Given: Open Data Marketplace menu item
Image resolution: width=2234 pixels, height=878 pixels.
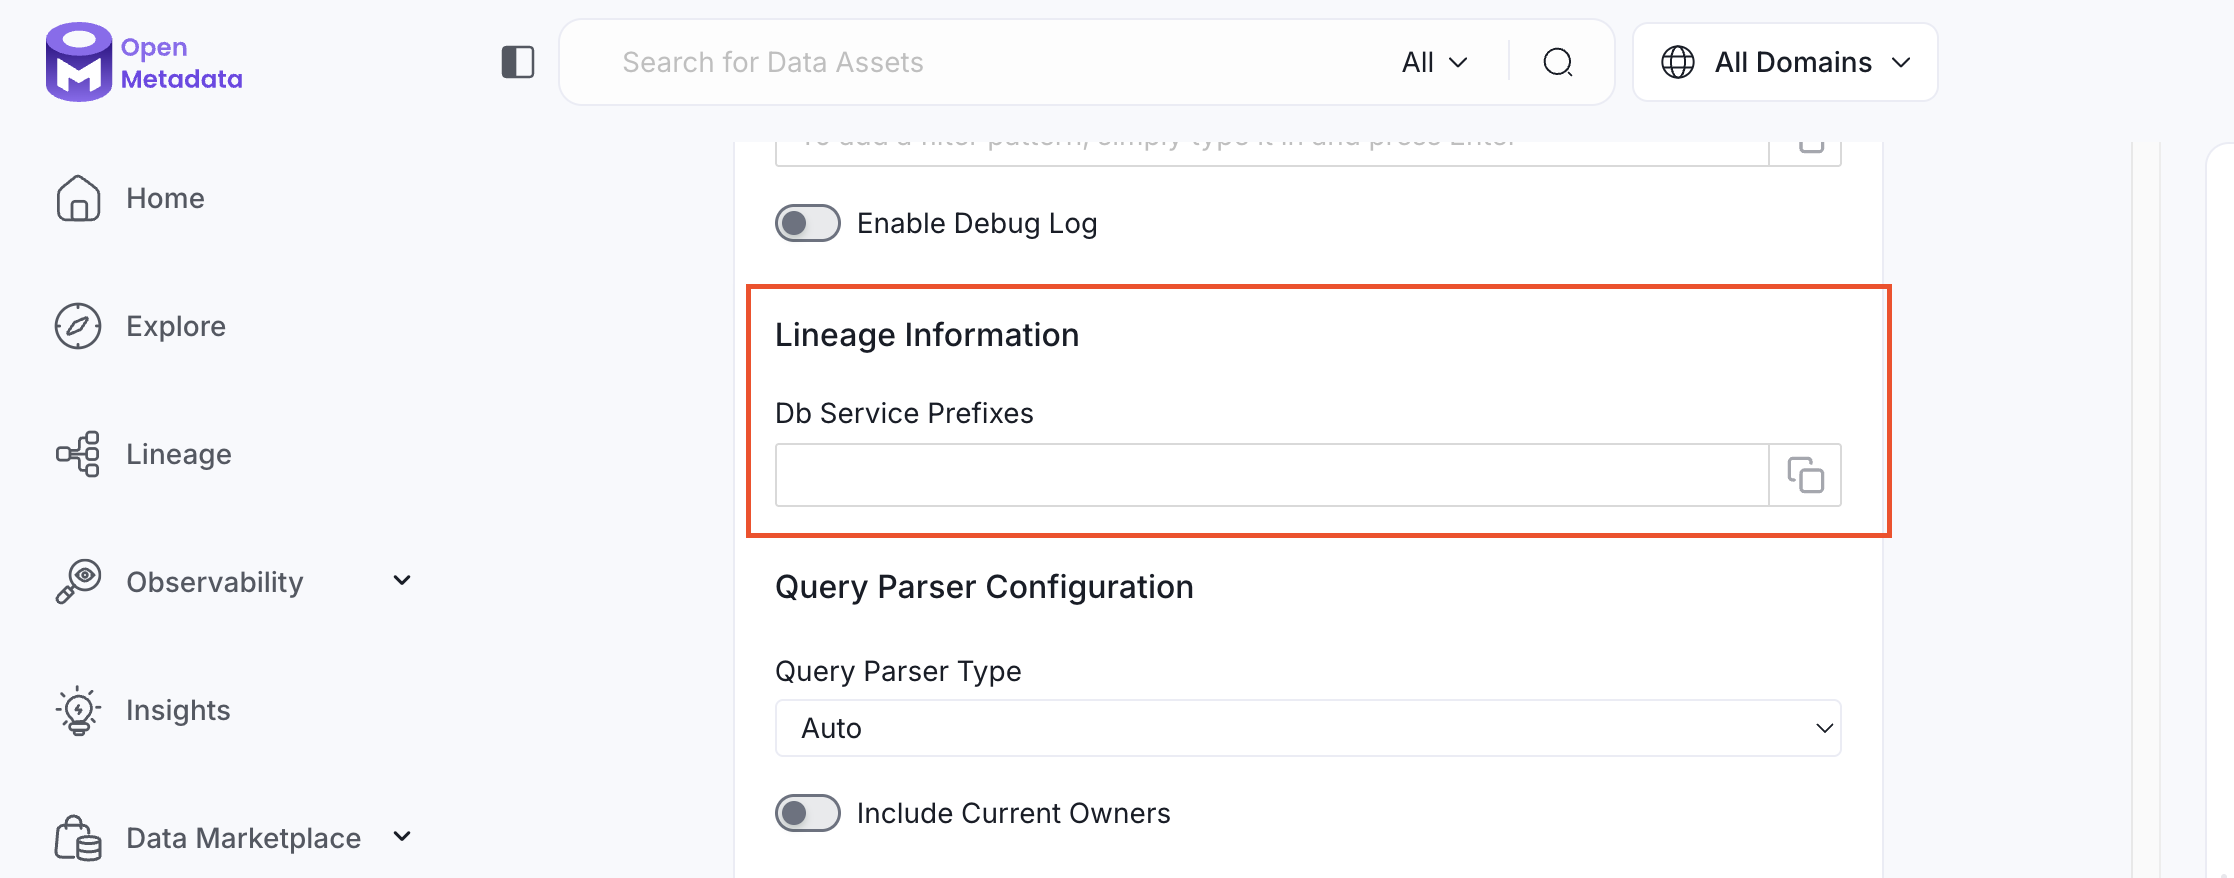Looking at the screenshot, I should (244, 838).
